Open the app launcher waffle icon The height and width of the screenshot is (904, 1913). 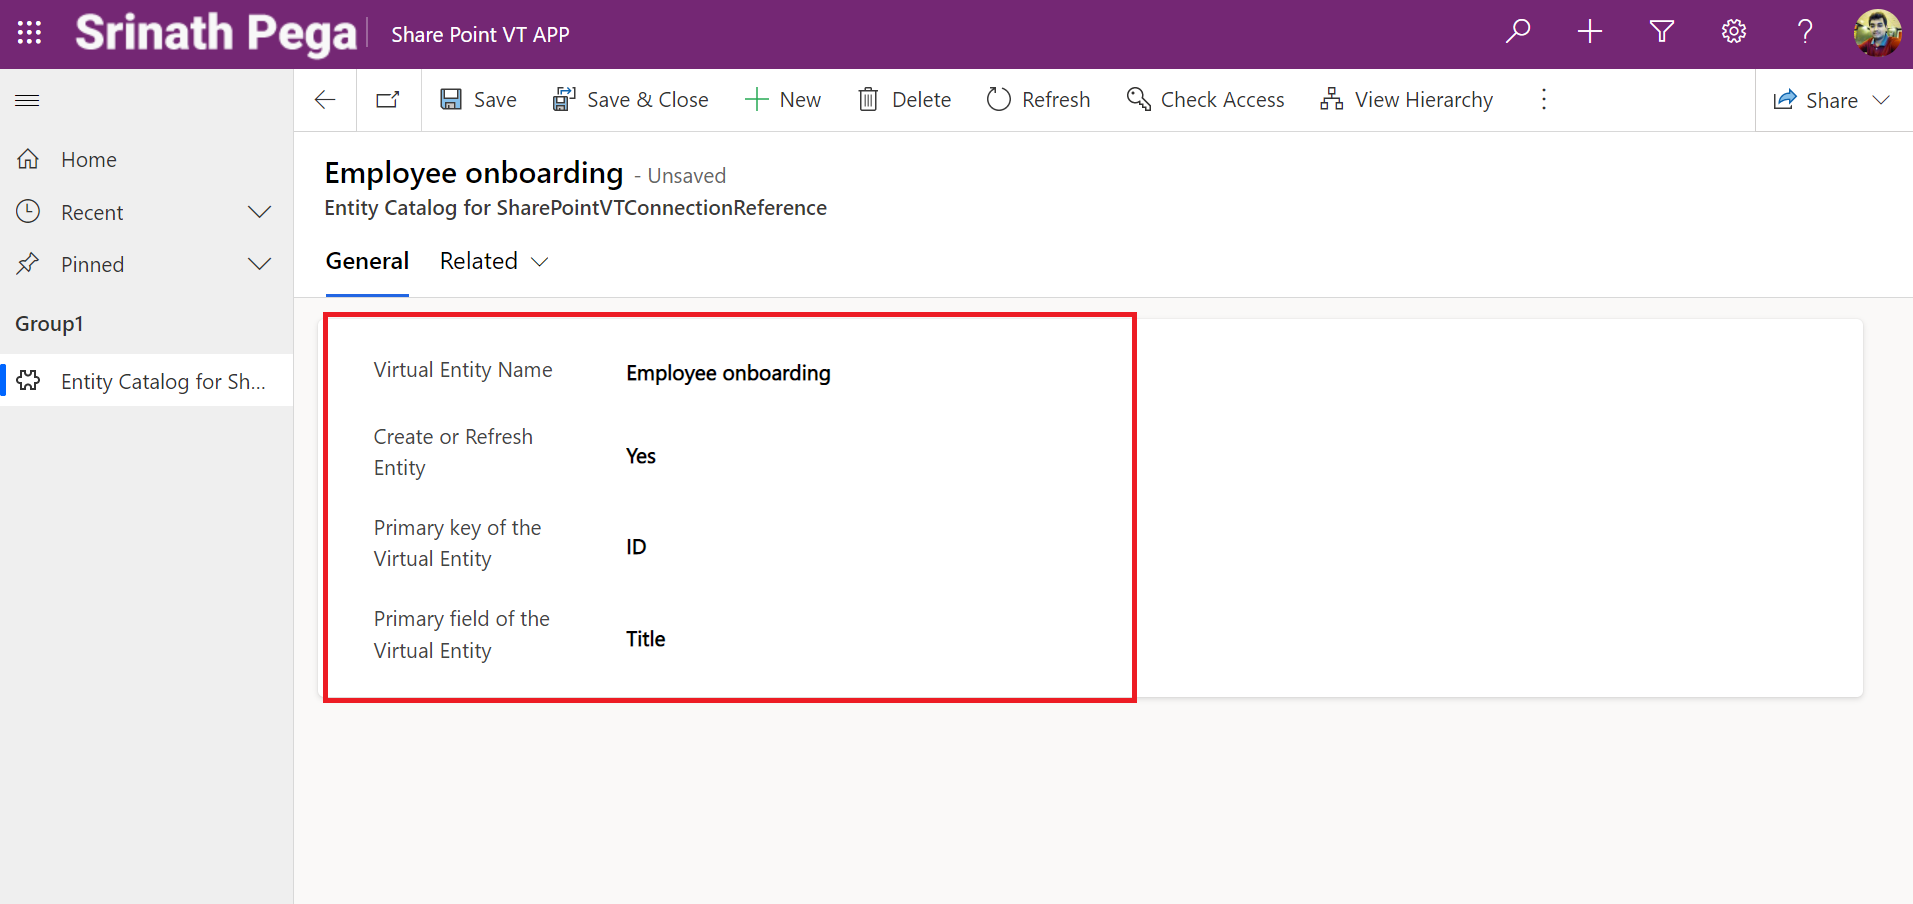pos(28,32)
